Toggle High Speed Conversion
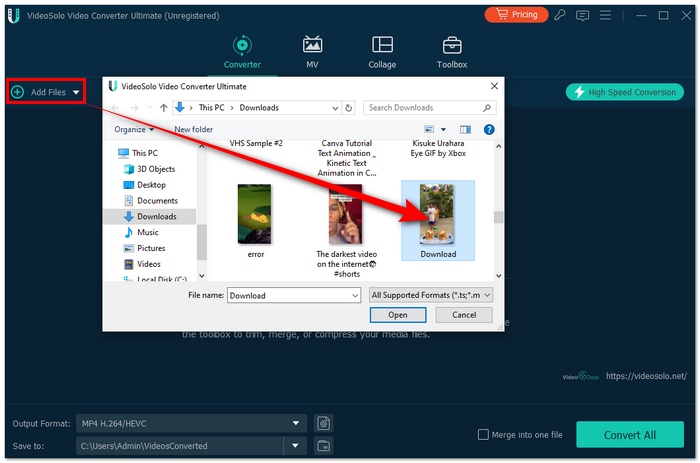 625,92
